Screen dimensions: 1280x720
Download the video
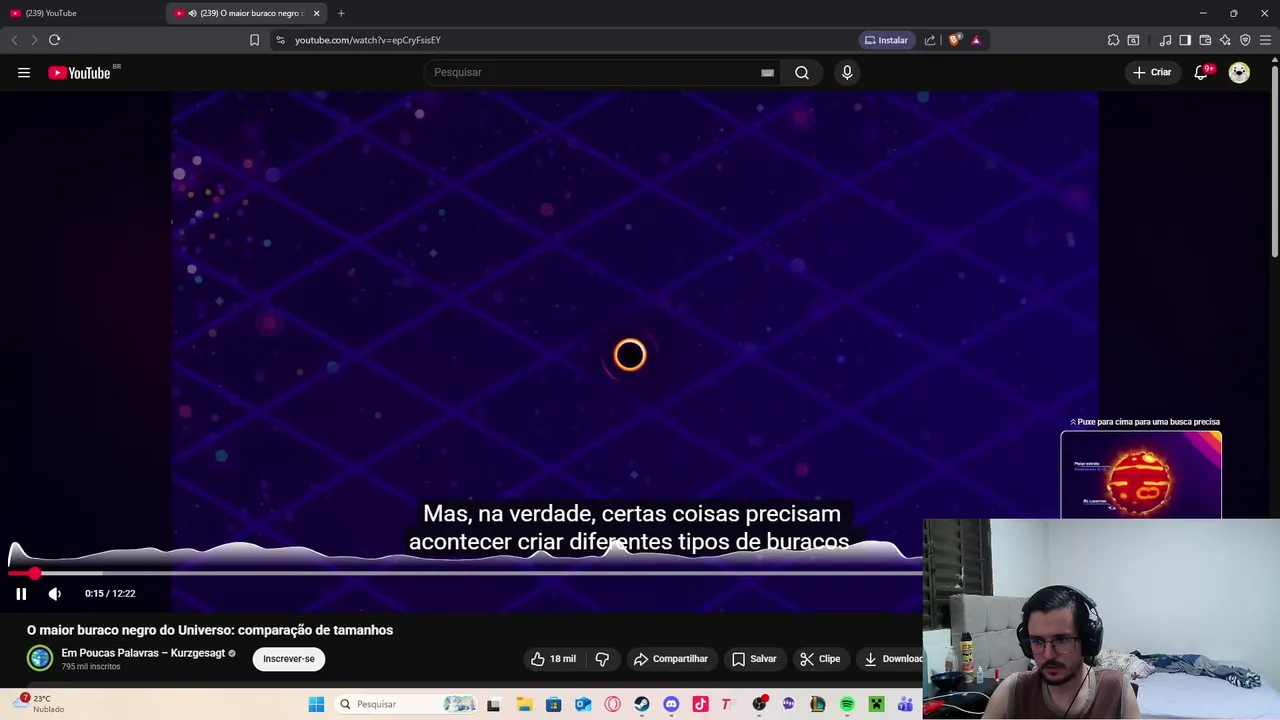click(893, 659)
